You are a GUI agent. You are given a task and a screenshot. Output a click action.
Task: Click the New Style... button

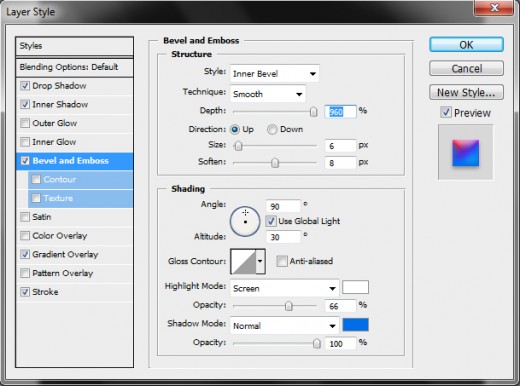click(x=466, y=92)
